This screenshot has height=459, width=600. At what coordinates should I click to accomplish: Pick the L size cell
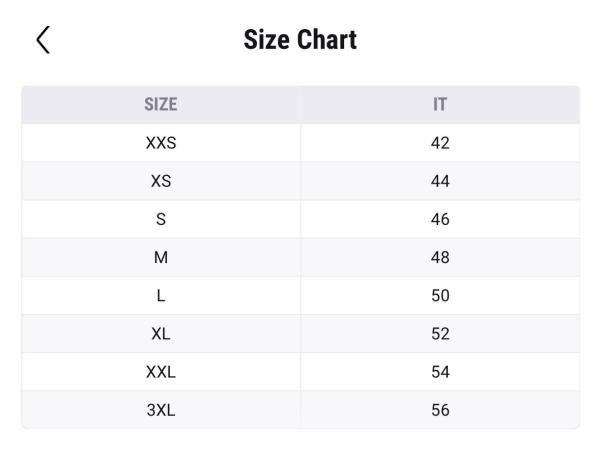(x=161, y=295)
